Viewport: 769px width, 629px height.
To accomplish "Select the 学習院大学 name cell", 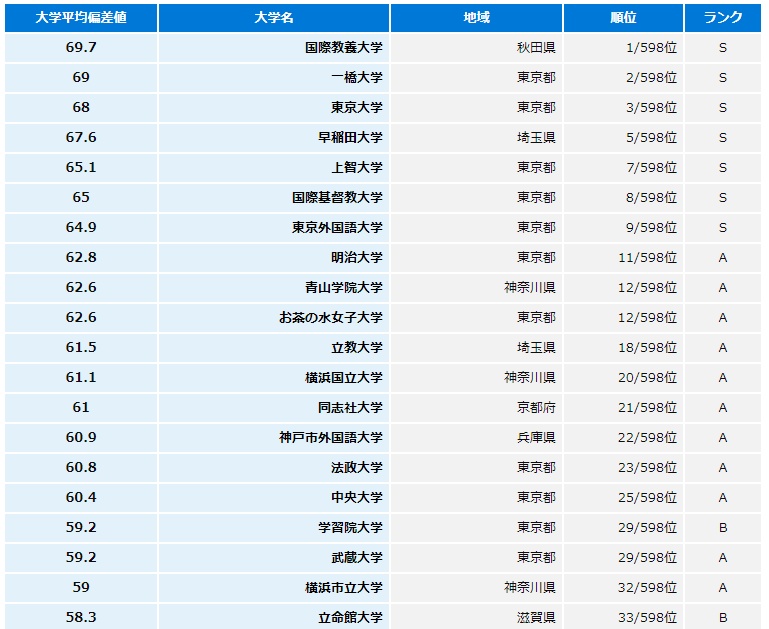I will 274,528.
